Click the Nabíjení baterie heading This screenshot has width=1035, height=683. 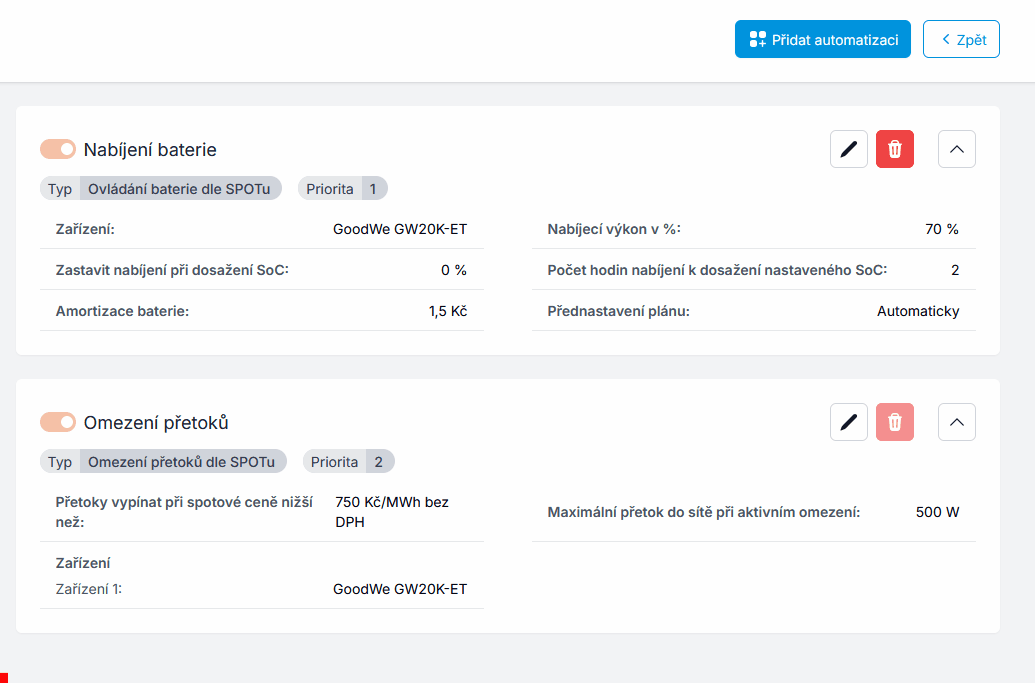150,150
